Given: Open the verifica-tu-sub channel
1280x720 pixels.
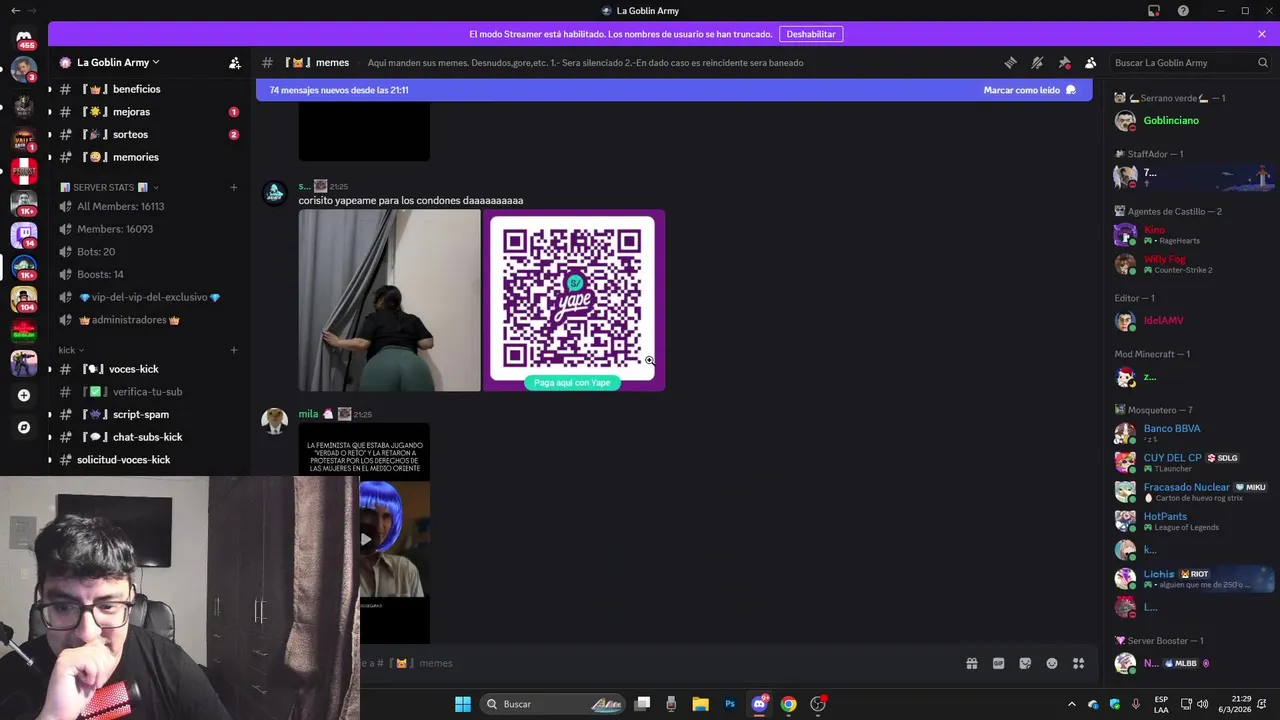Looking at the screenshot, I should click(x=148, y=392).
